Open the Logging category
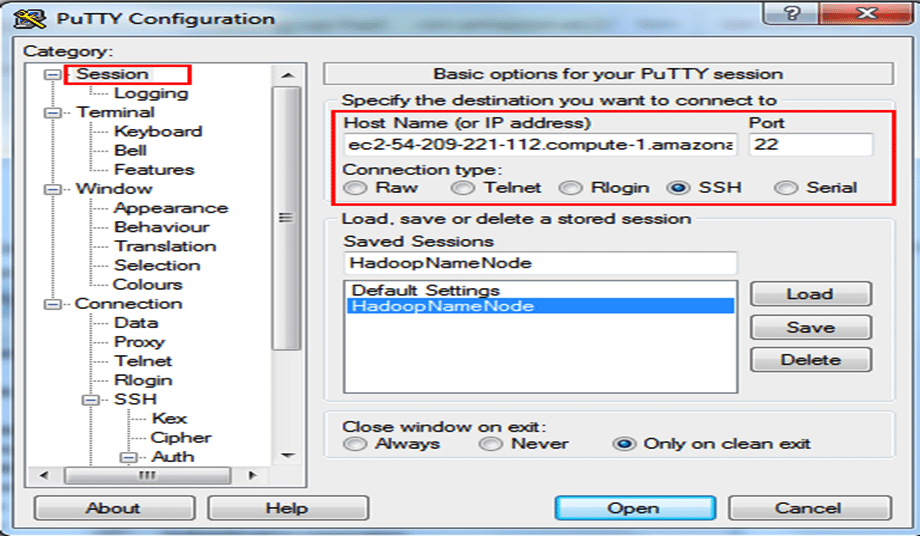 150,93
